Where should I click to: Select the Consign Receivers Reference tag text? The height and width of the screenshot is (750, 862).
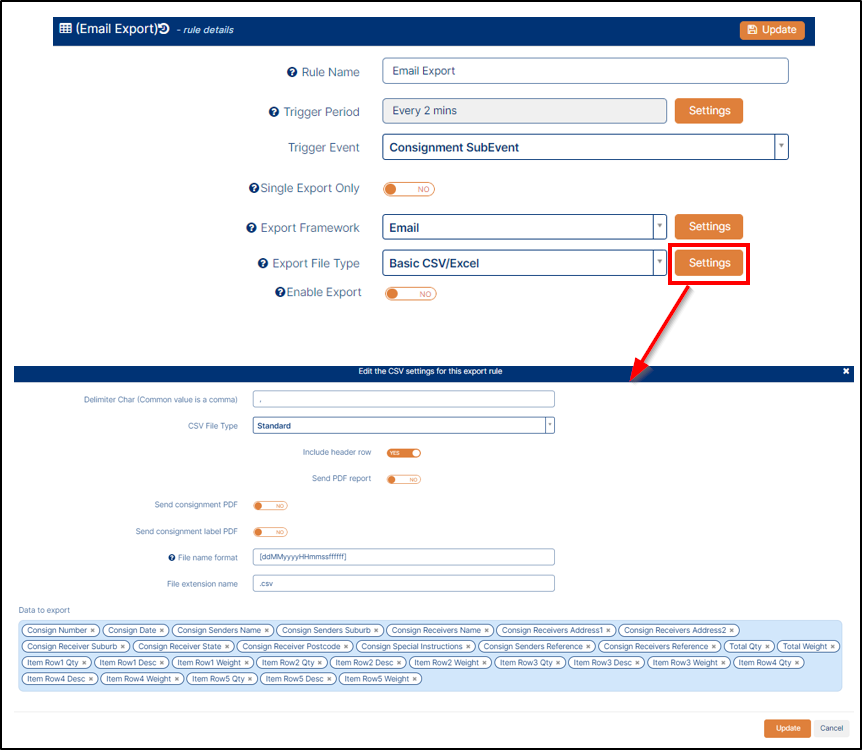point(655,647)
